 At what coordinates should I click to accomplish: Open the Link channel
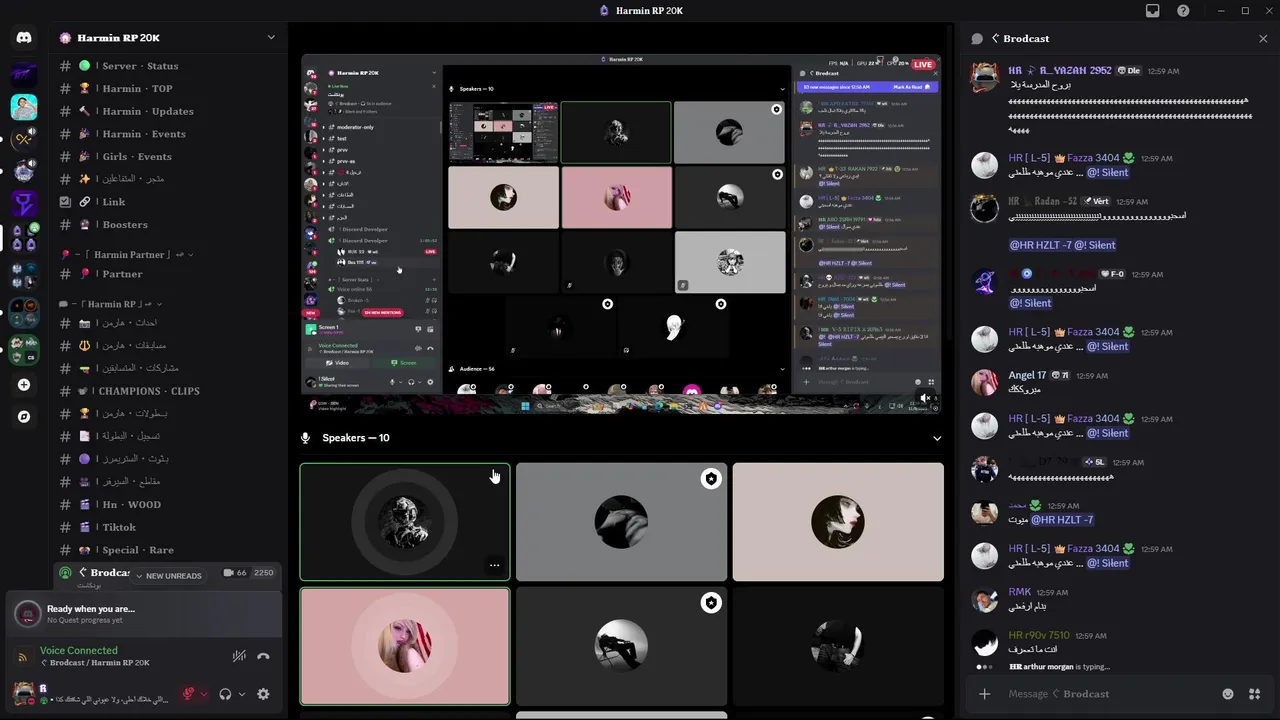click(x=166, y=202)
